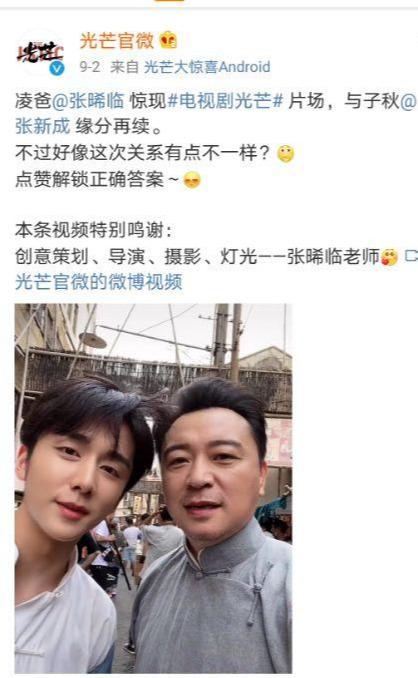Click the orange tab indicator at top
This screenshot has width=418, height=678.
(x=169, y=1)
